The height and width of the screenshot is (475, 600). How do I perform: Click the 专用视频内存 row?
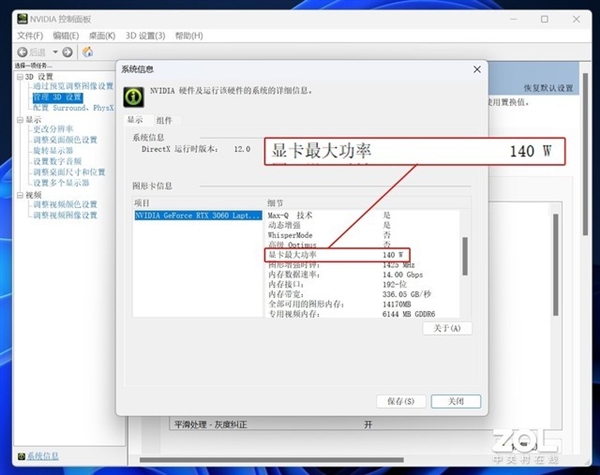pyautogui.click(x=363, y=314)
